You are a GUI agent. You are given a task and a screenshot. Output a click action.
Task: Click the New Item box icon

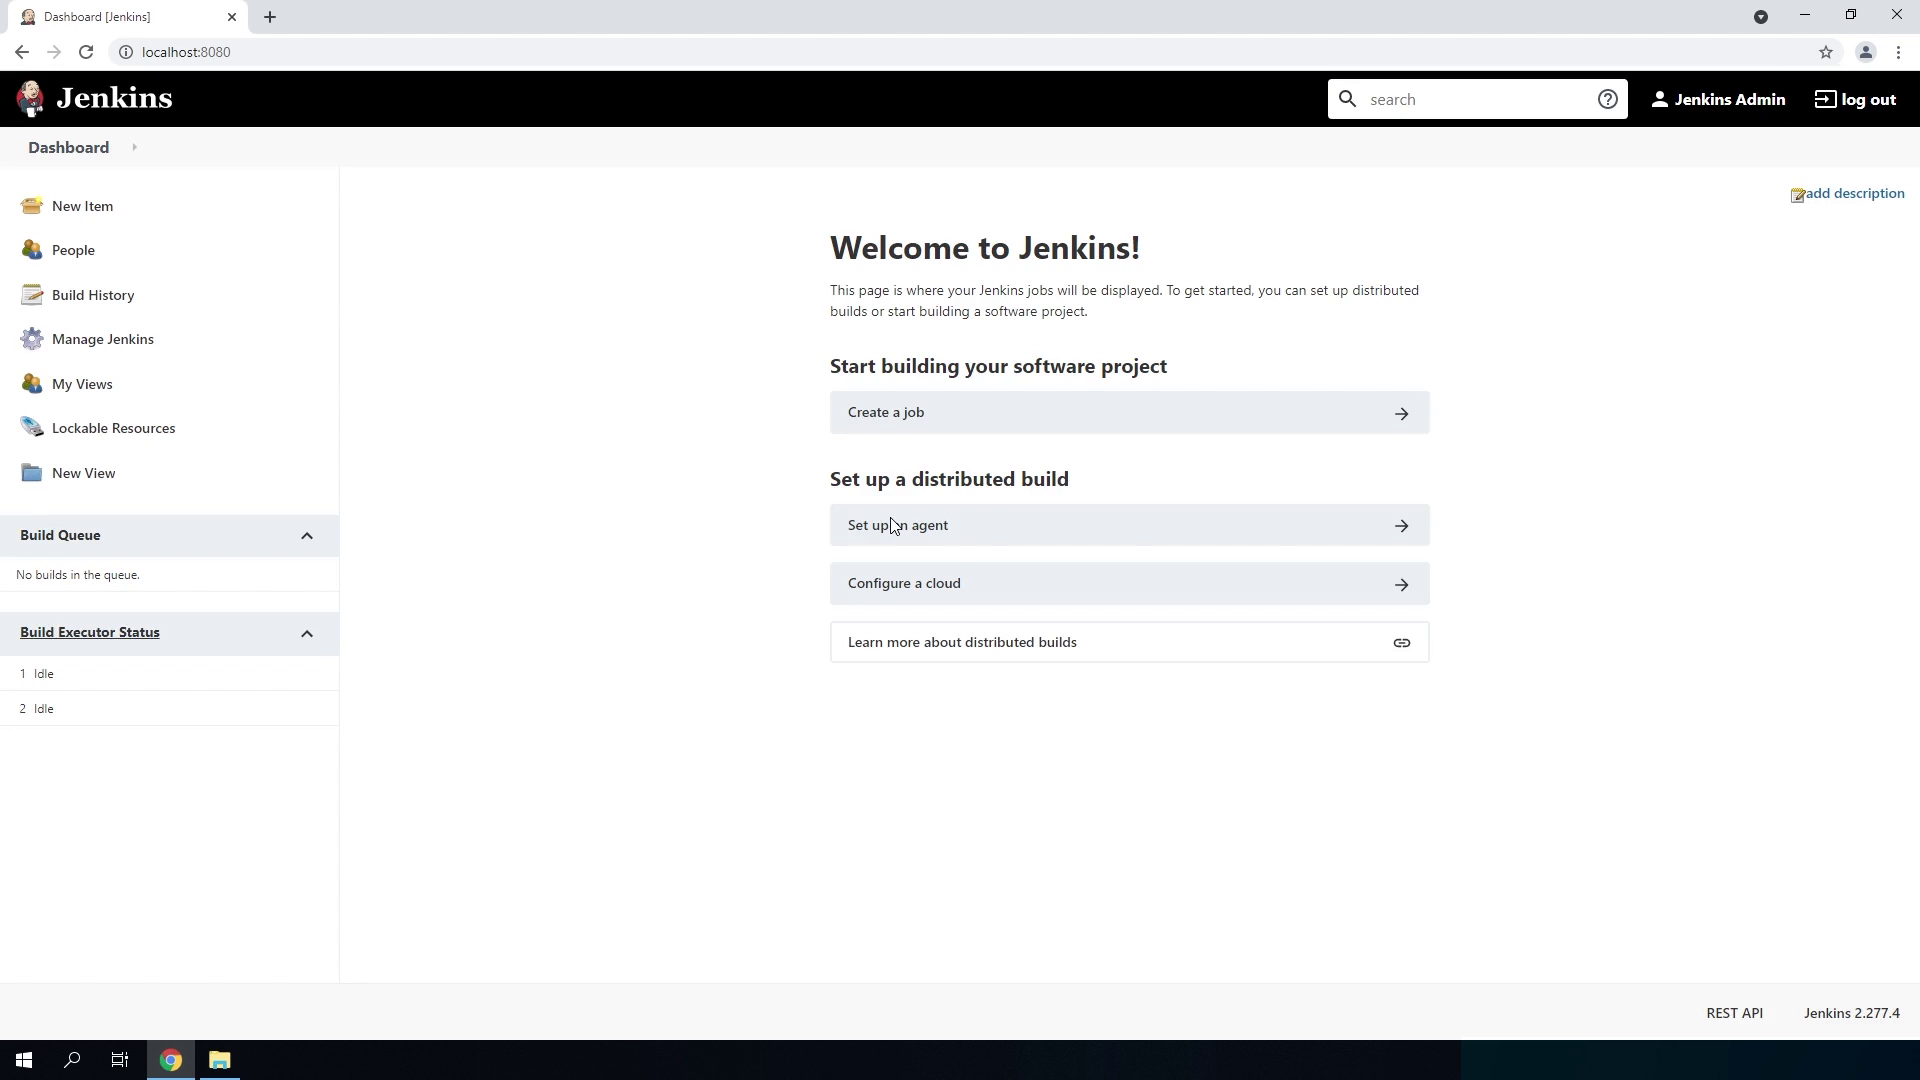(x=32, y=206)
